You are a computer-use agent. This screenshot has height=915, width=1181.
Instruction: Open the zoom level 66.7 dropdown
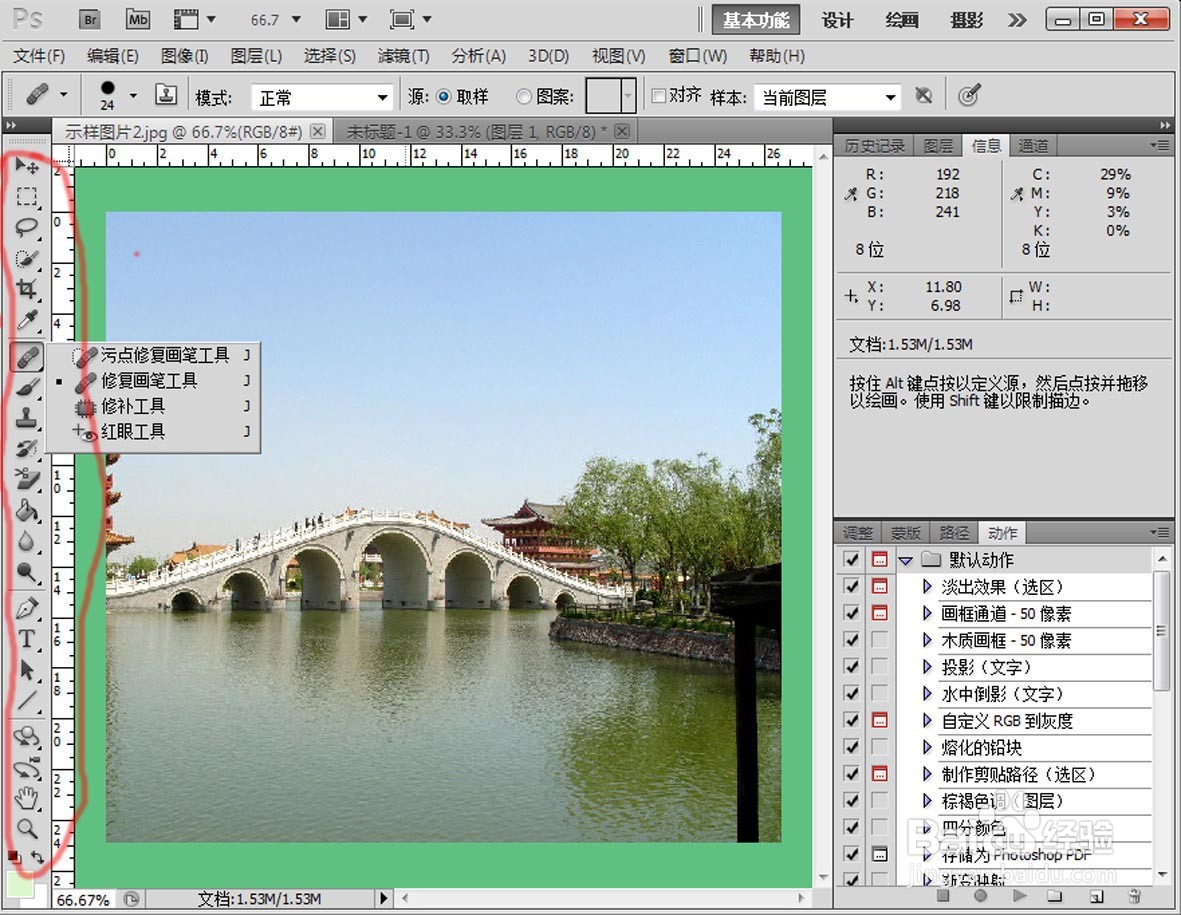tap(296, 20)
